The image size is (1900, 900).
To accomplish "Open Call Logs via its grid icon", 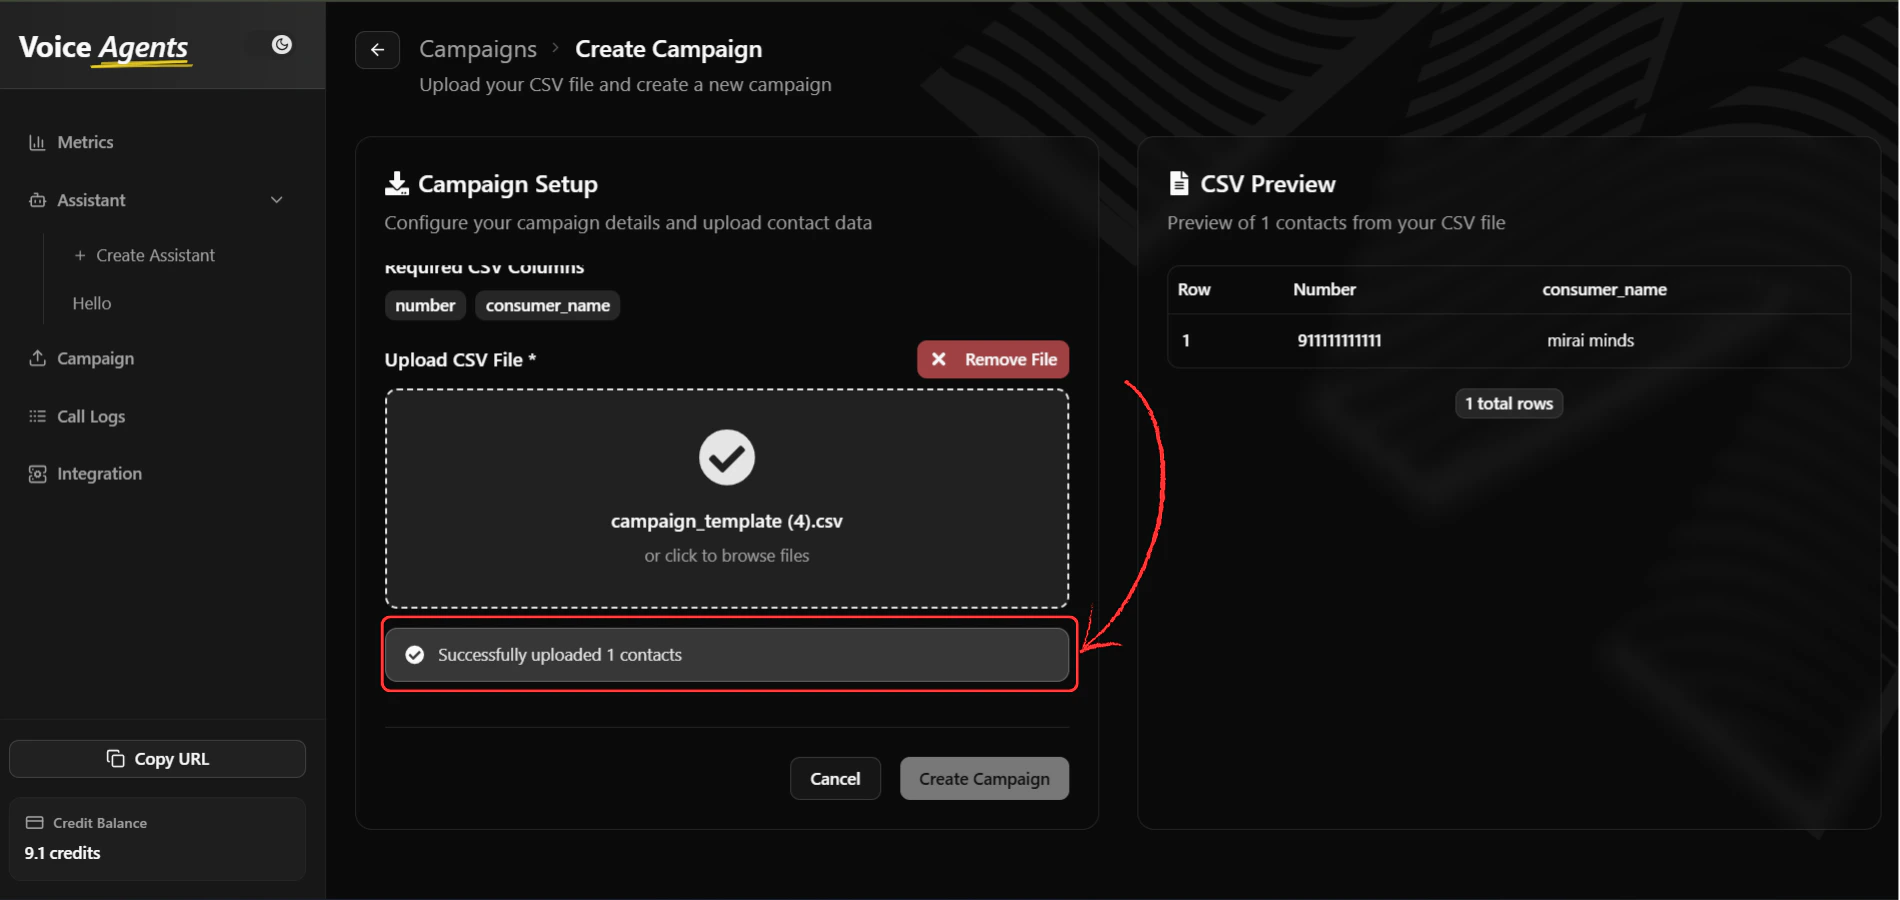I will click(x=37, y=416).
